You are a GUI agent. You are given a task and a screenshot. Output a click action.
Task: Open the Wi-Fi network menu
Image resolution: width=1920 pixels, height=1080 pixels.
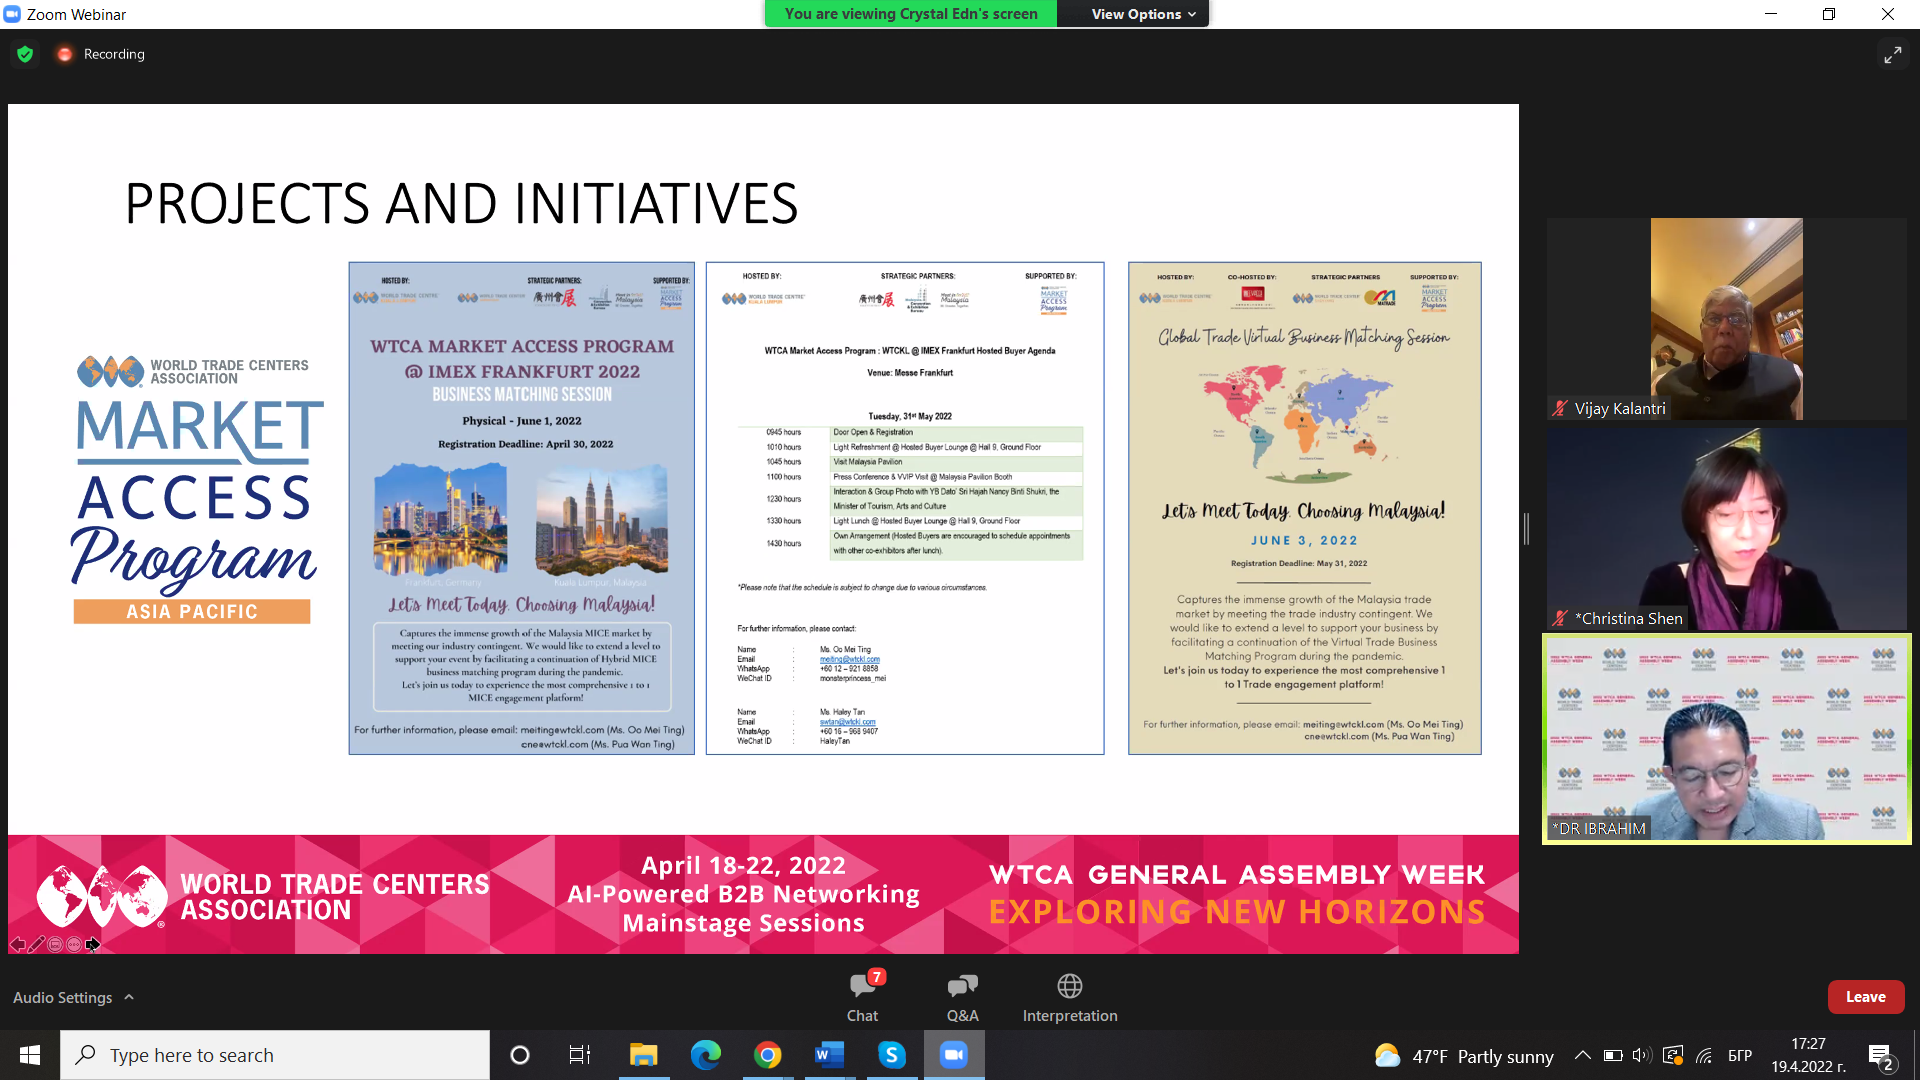(x=1704, y=1055)
